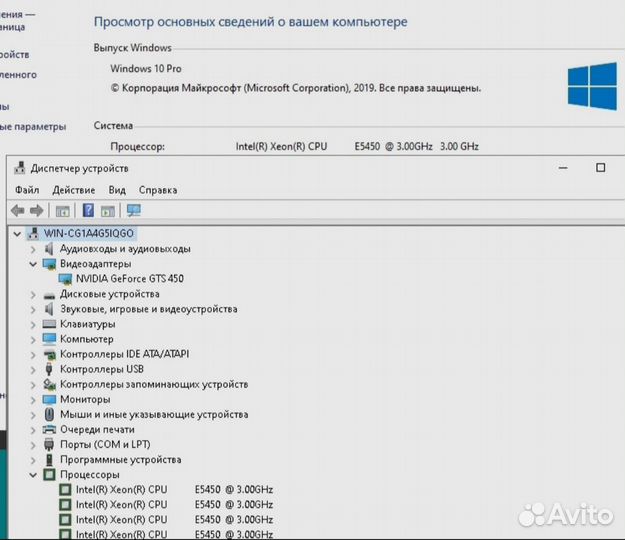
Task: Click the NVIDIA GeForce GTS 450 icon
Action: coord(65,279)
